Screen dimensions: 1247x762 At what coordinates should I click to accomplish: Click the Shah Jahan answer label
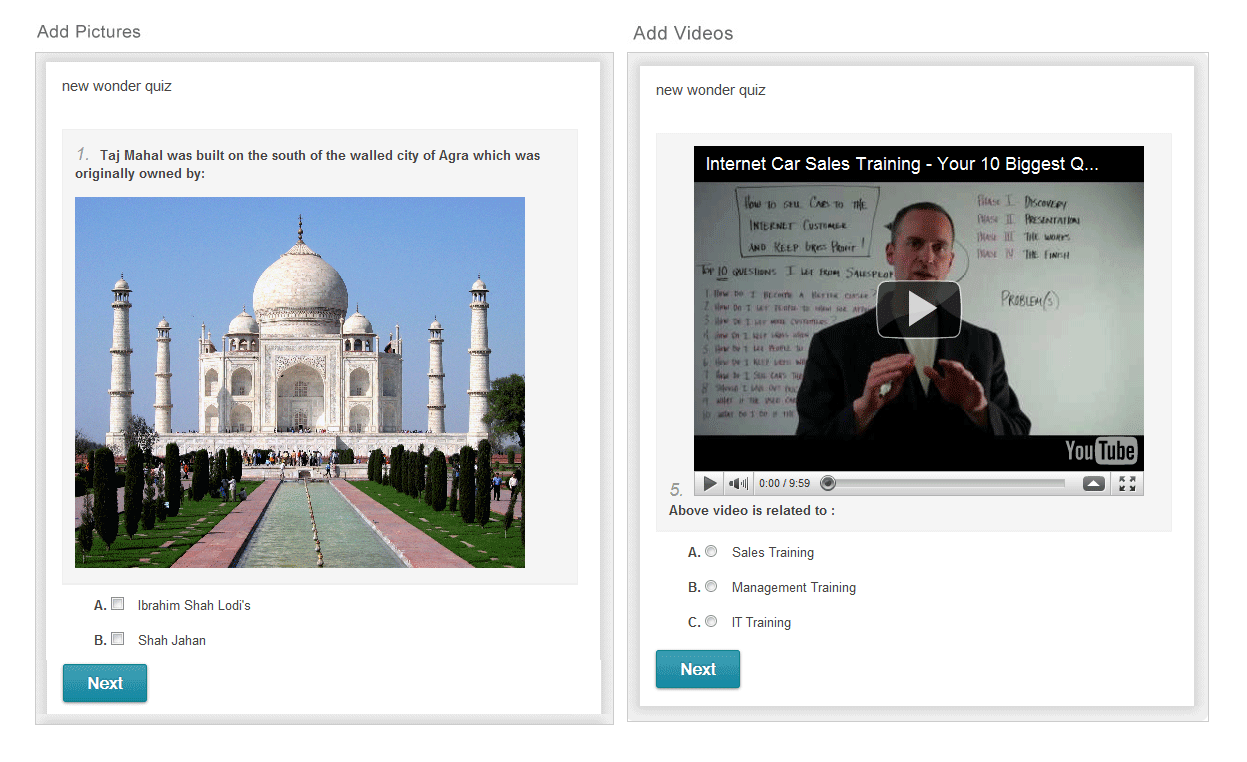click(x=172, y=640)
